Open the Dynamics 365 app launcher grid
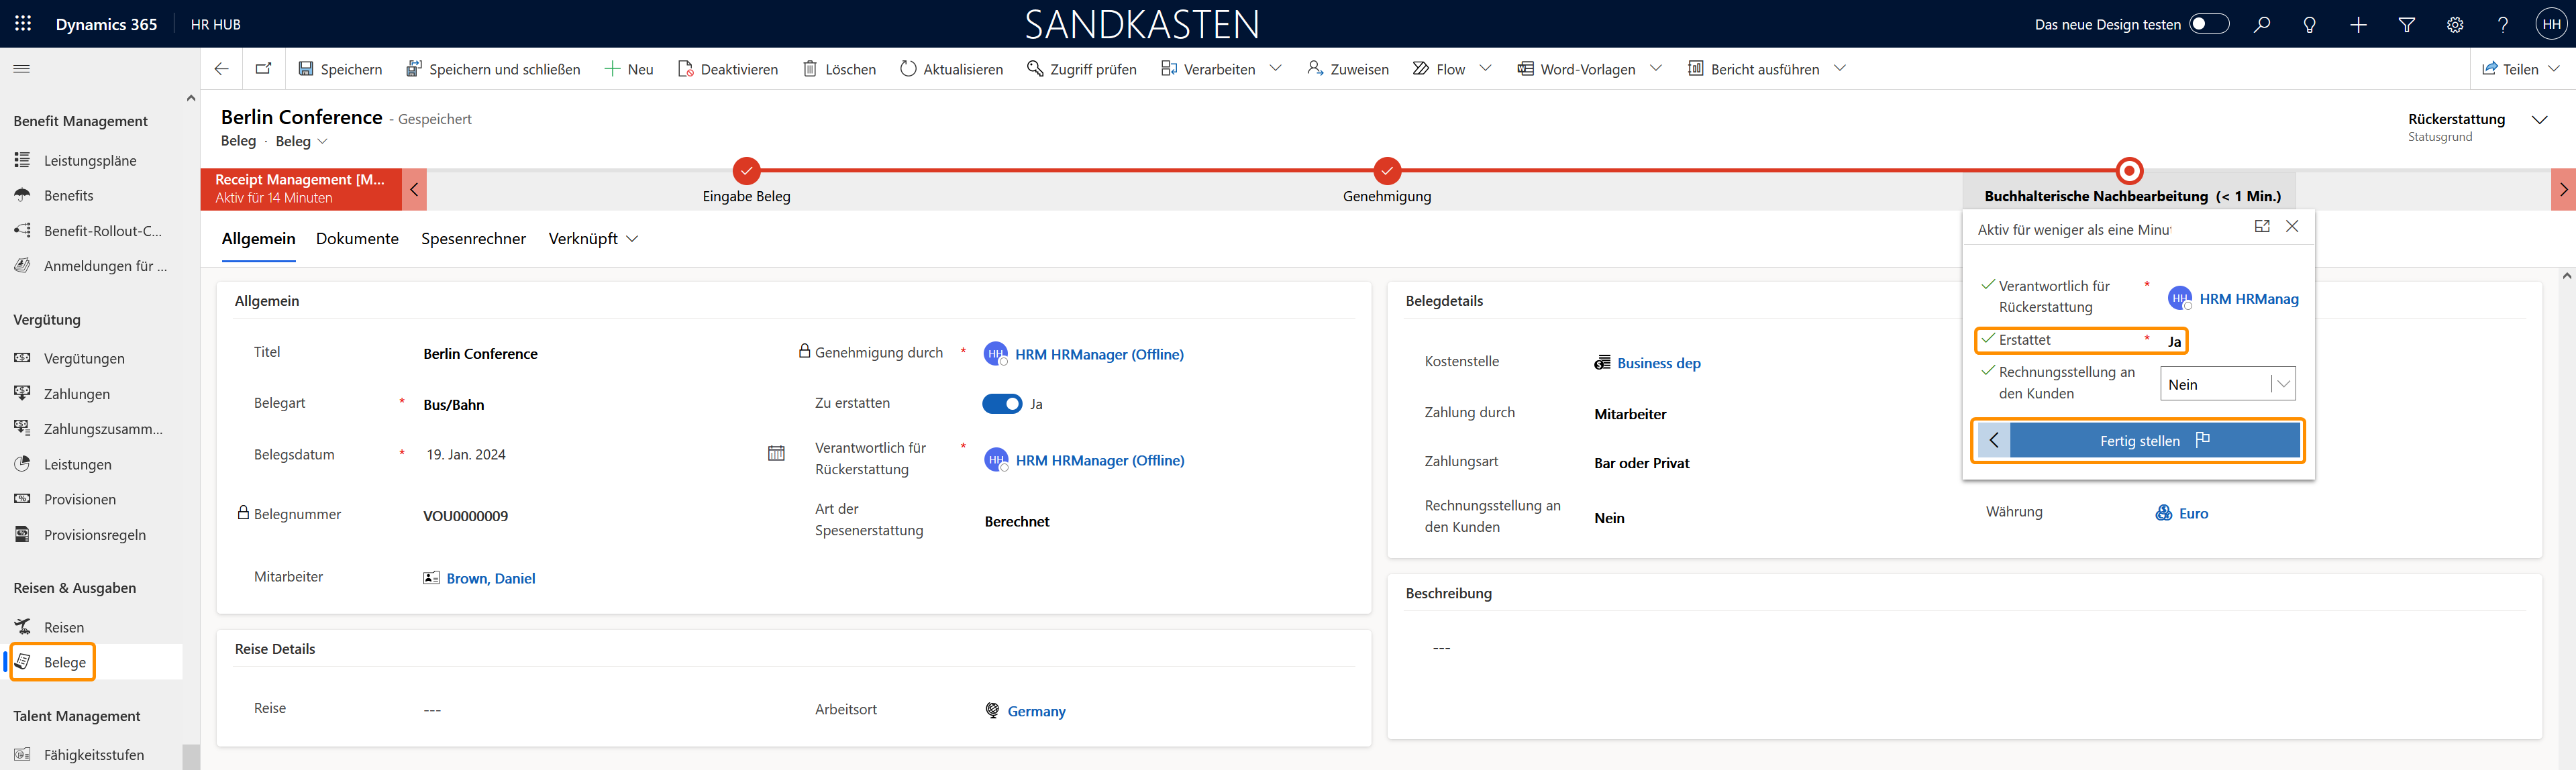The image size is (2576, 770). pyautogui.click(x=23, y=24)
